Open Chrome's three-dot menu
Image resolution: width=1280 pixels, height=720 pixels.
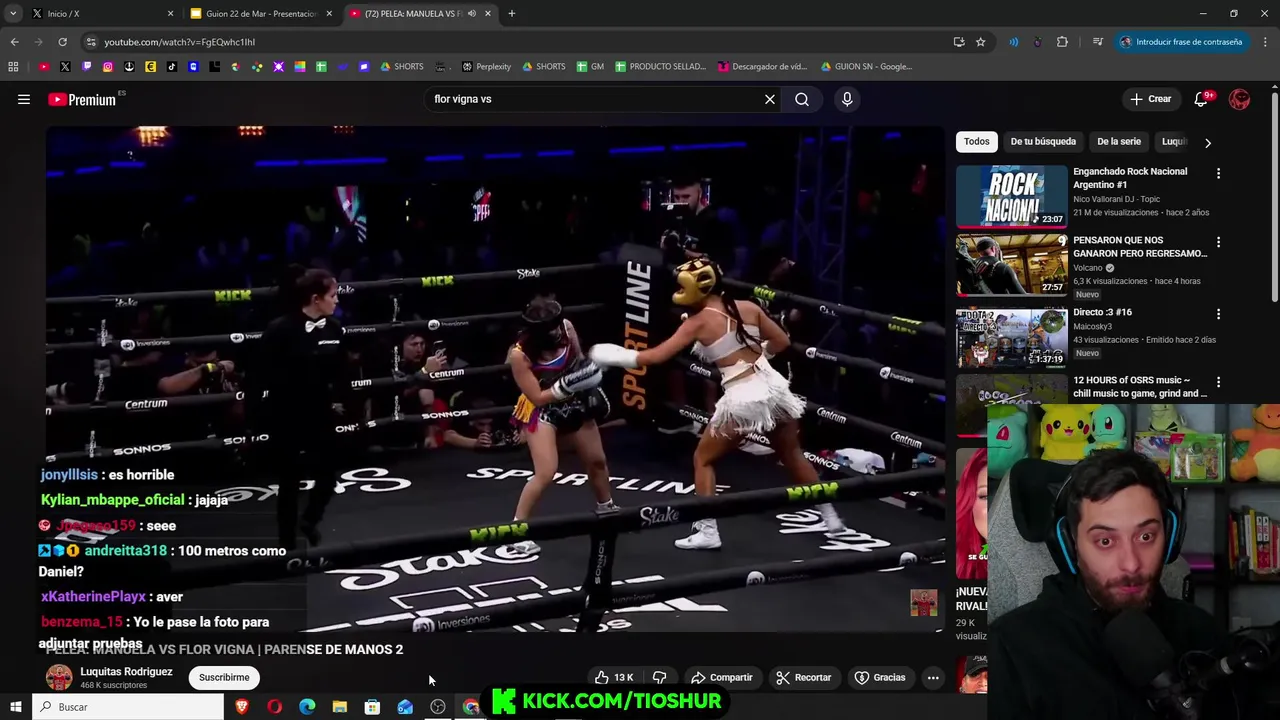(x=1265, y=42)
